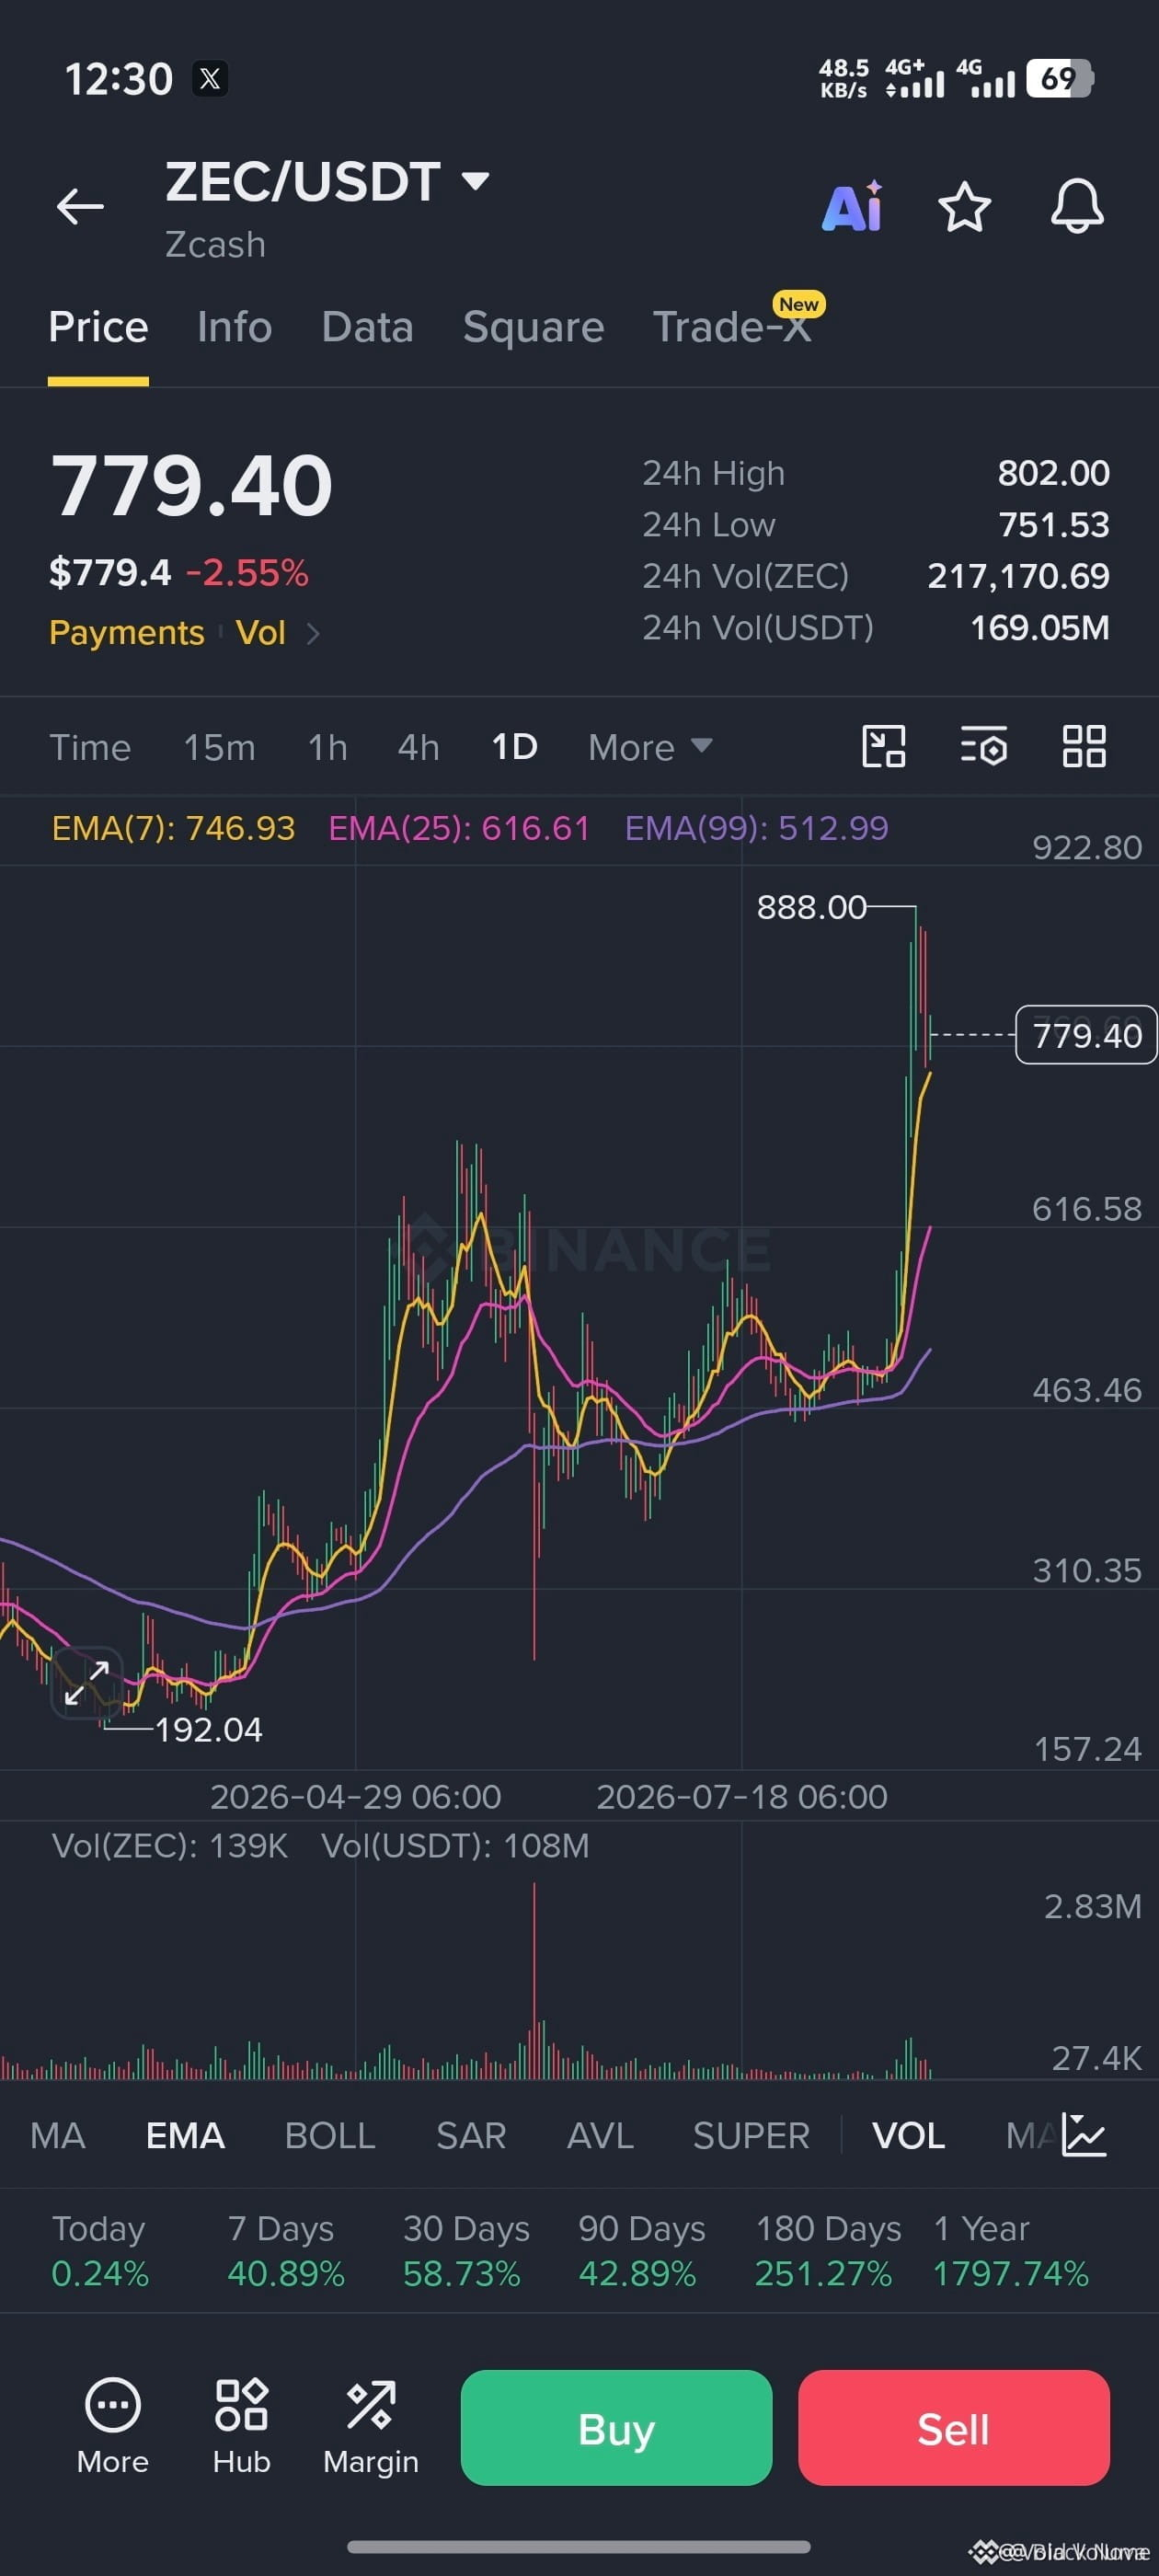Tap the 24h High 802.00 value
The height and width of the screenshot is (2576, 1159).
point(1053,473)
